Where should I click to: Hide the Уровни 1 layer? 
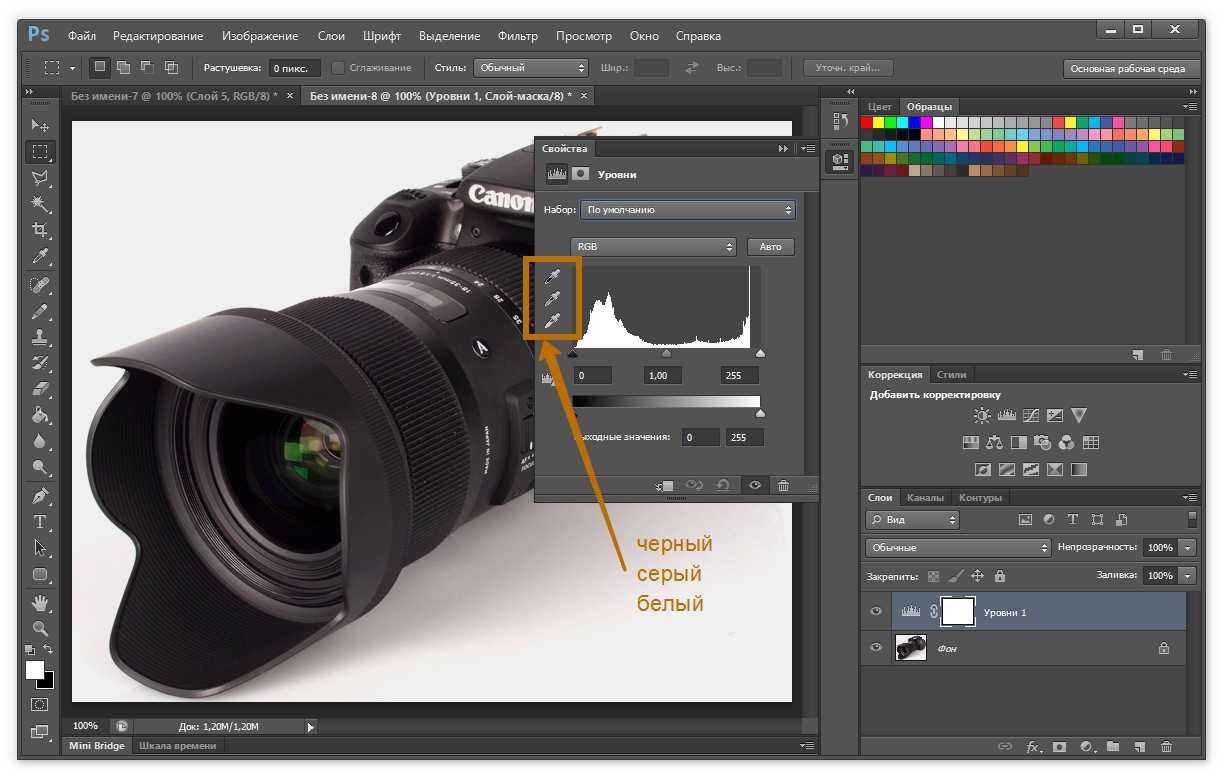point(876,612)
